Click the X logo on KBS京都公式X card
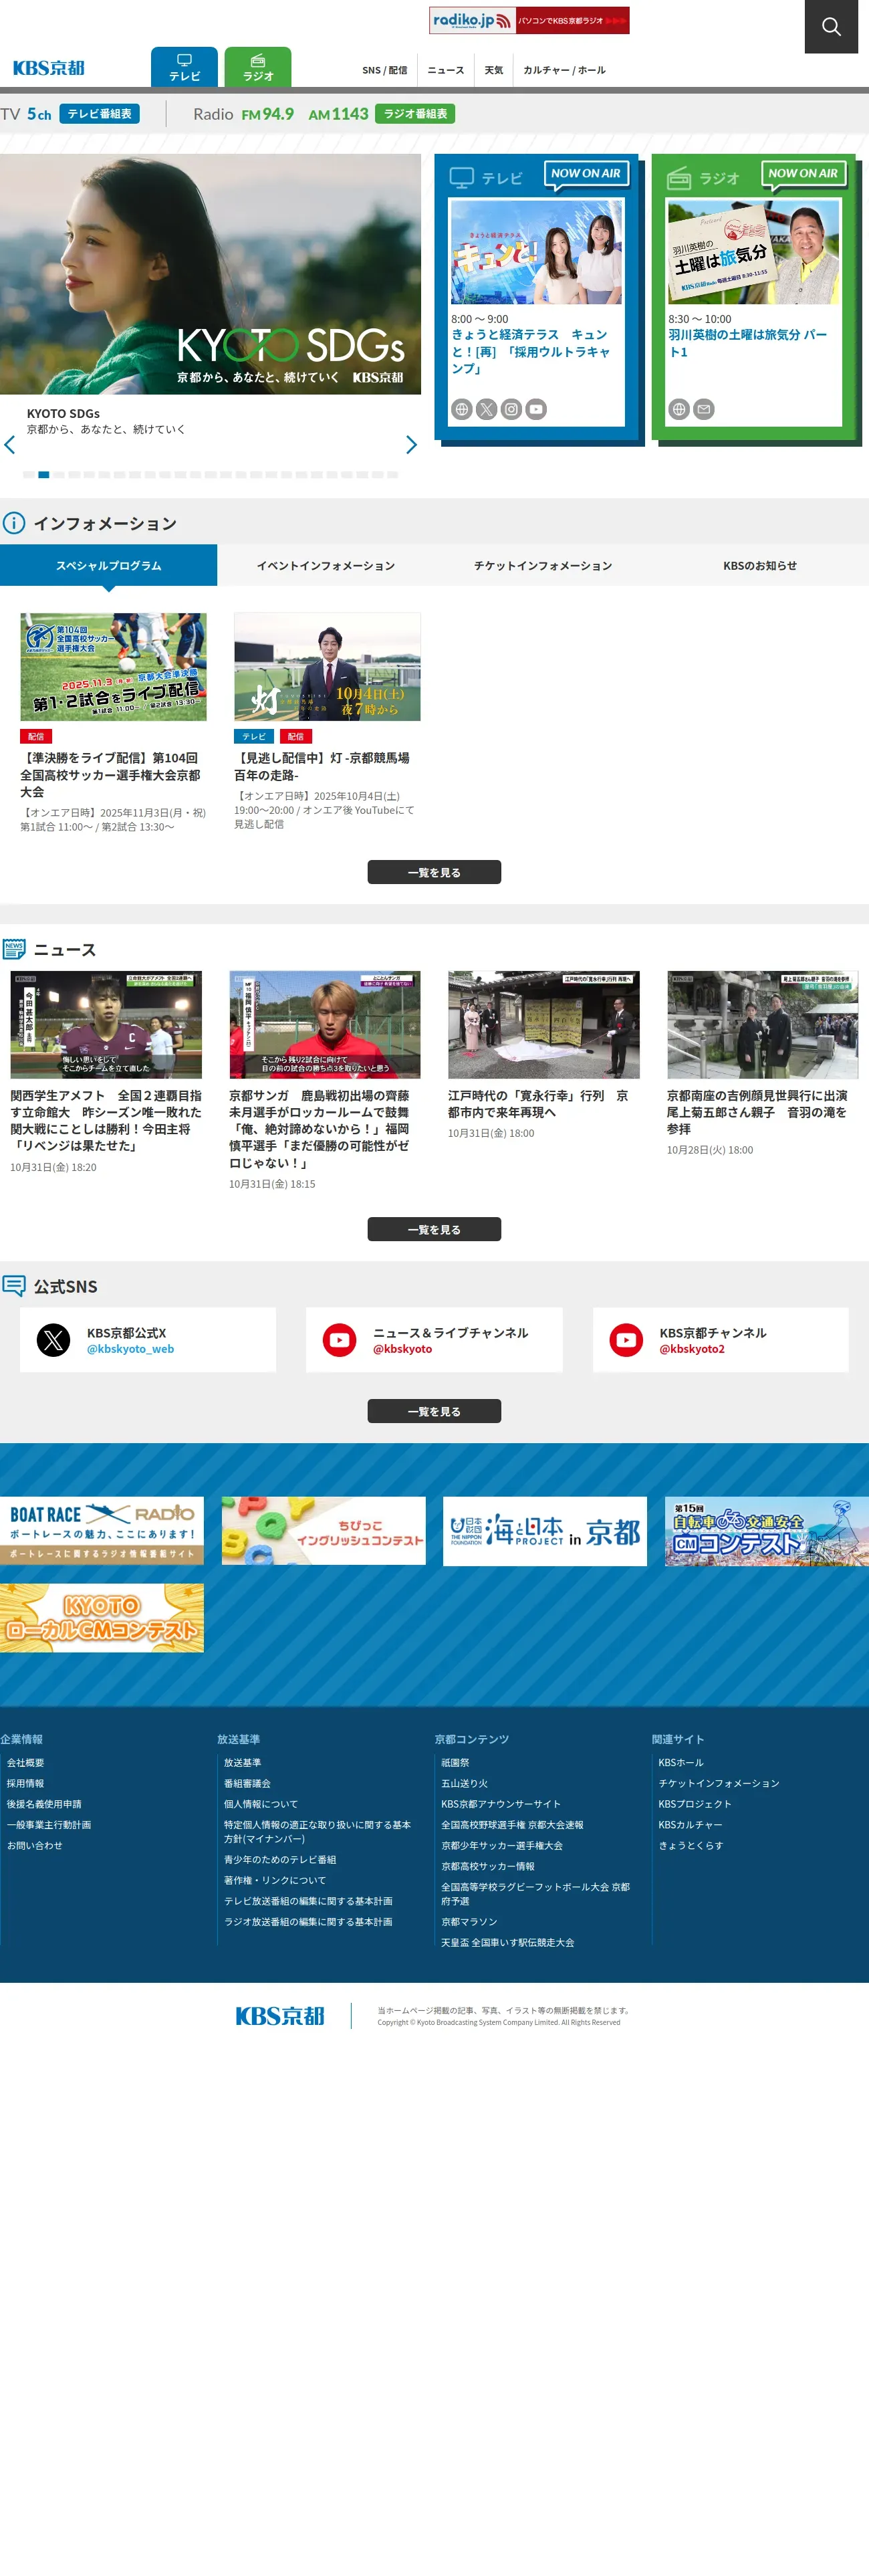The width and height of the screenshot is (869, 2576). [54, 1340]
